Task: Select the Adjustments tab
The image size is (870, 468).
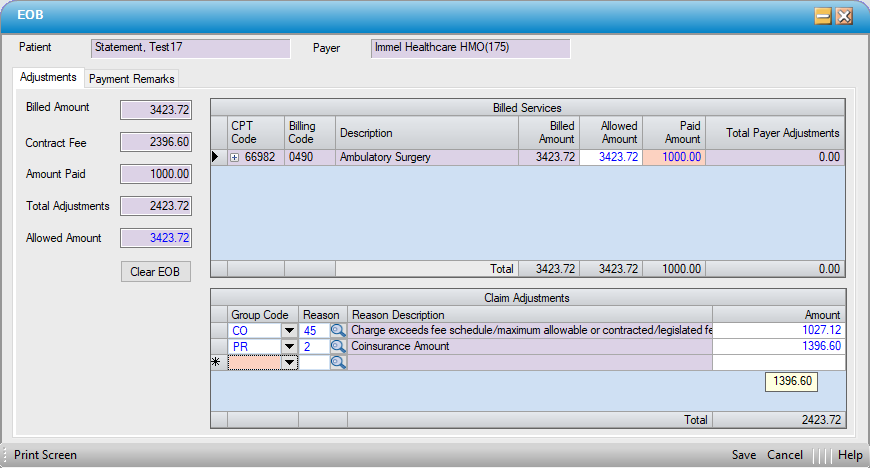Action: tap(48, 77)
